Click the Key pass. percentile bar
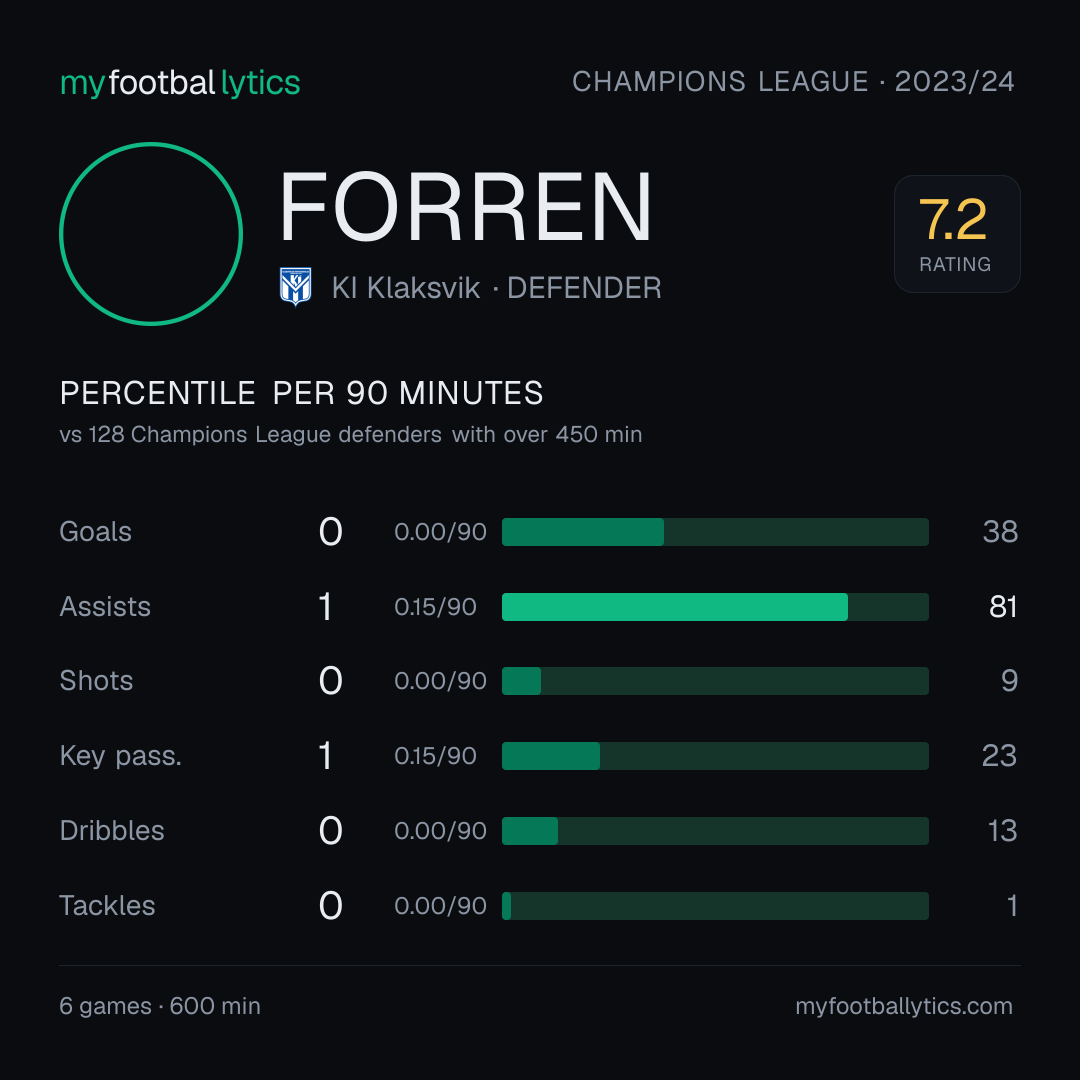1080x1080 pixels. tap(715, 756)
